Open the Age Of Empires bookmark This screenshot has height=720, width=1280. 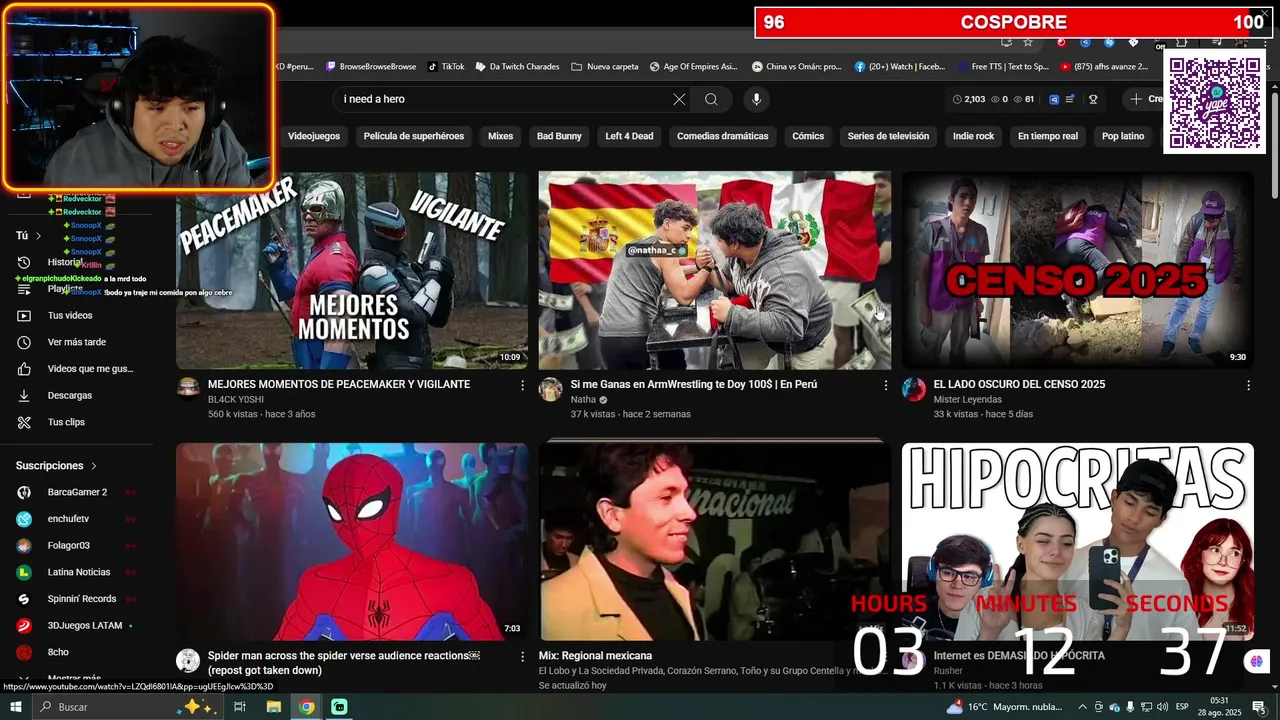pyautogui.click(x=693, y=67)
